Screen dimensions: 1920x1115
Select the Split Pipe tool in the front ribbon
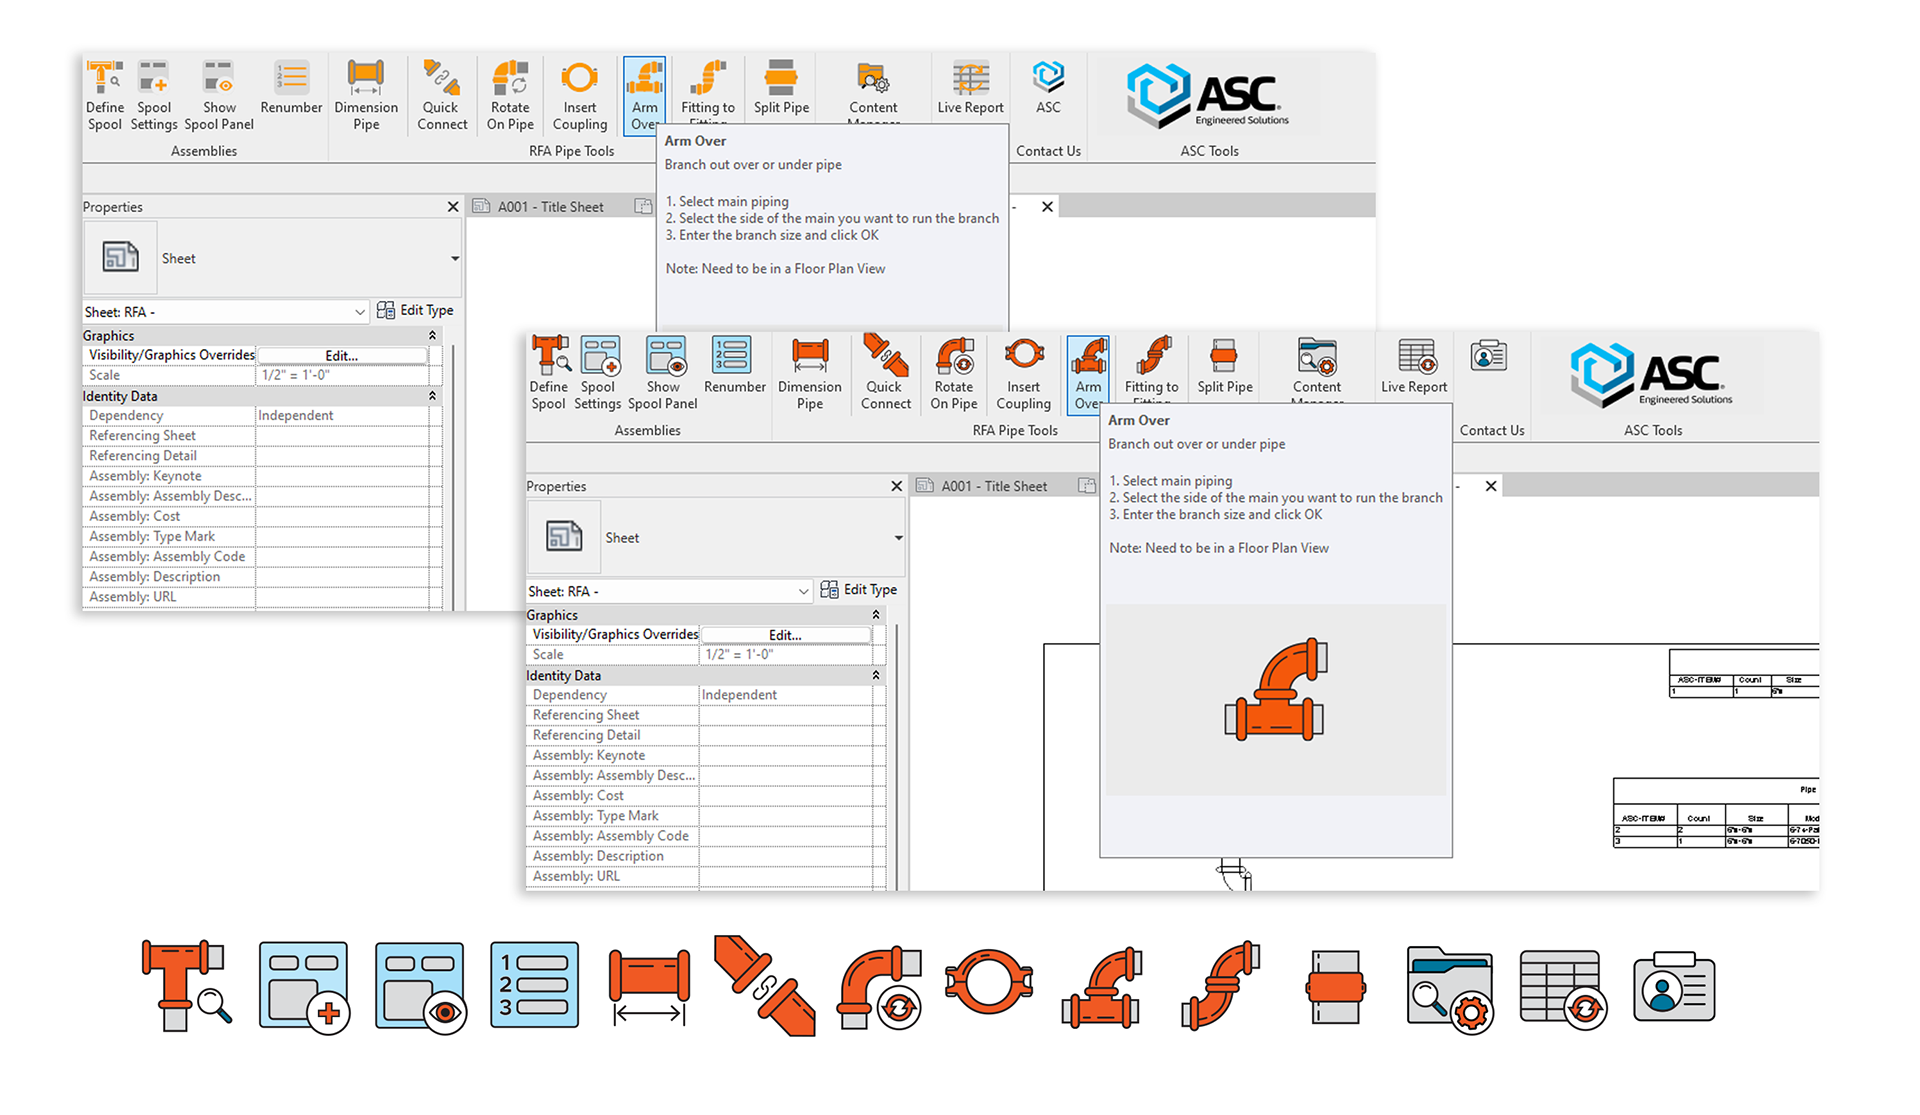[x=1225, y=365]
